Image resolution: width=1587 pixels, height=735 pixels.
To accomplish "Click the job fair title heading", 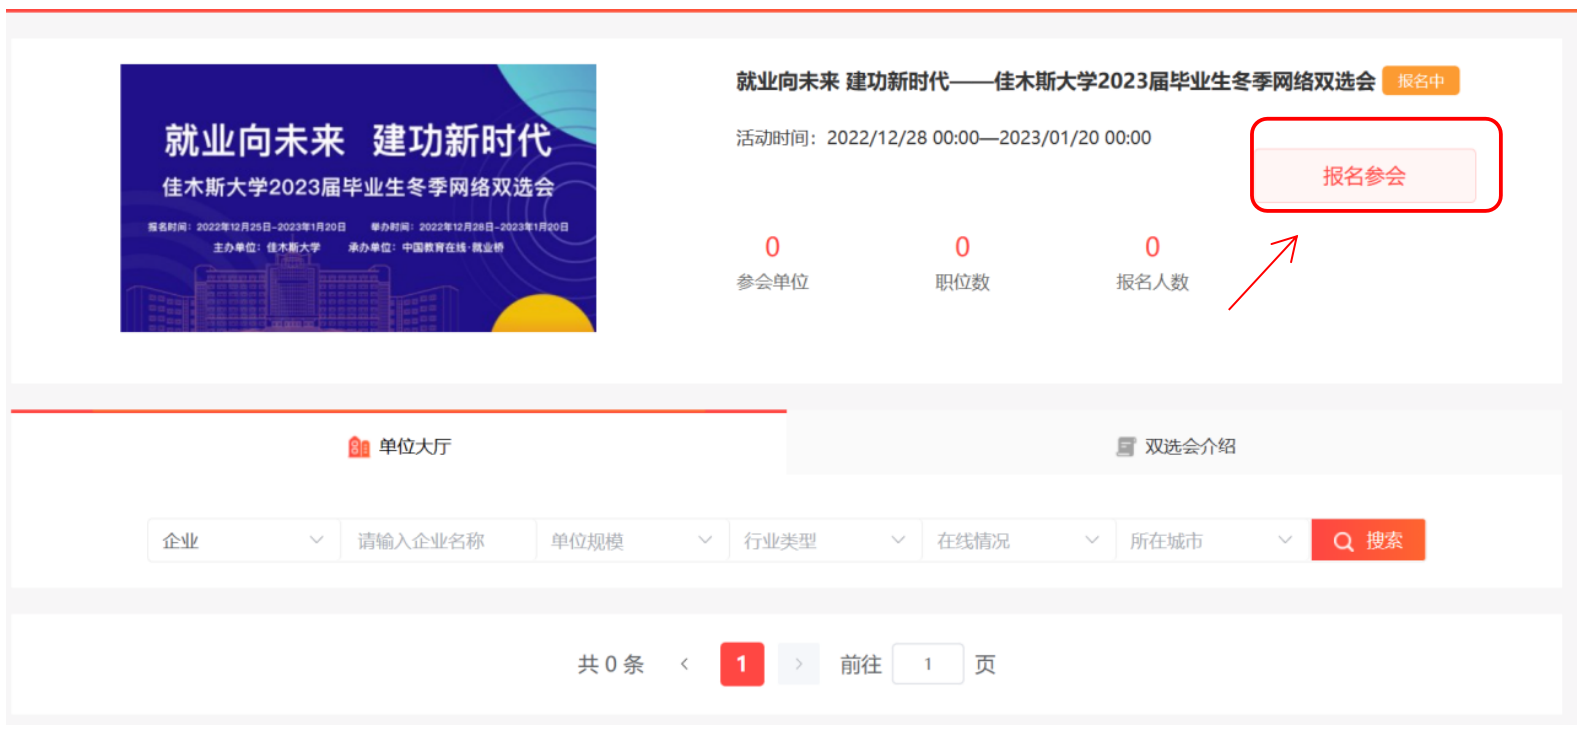I will point(1055,81).
